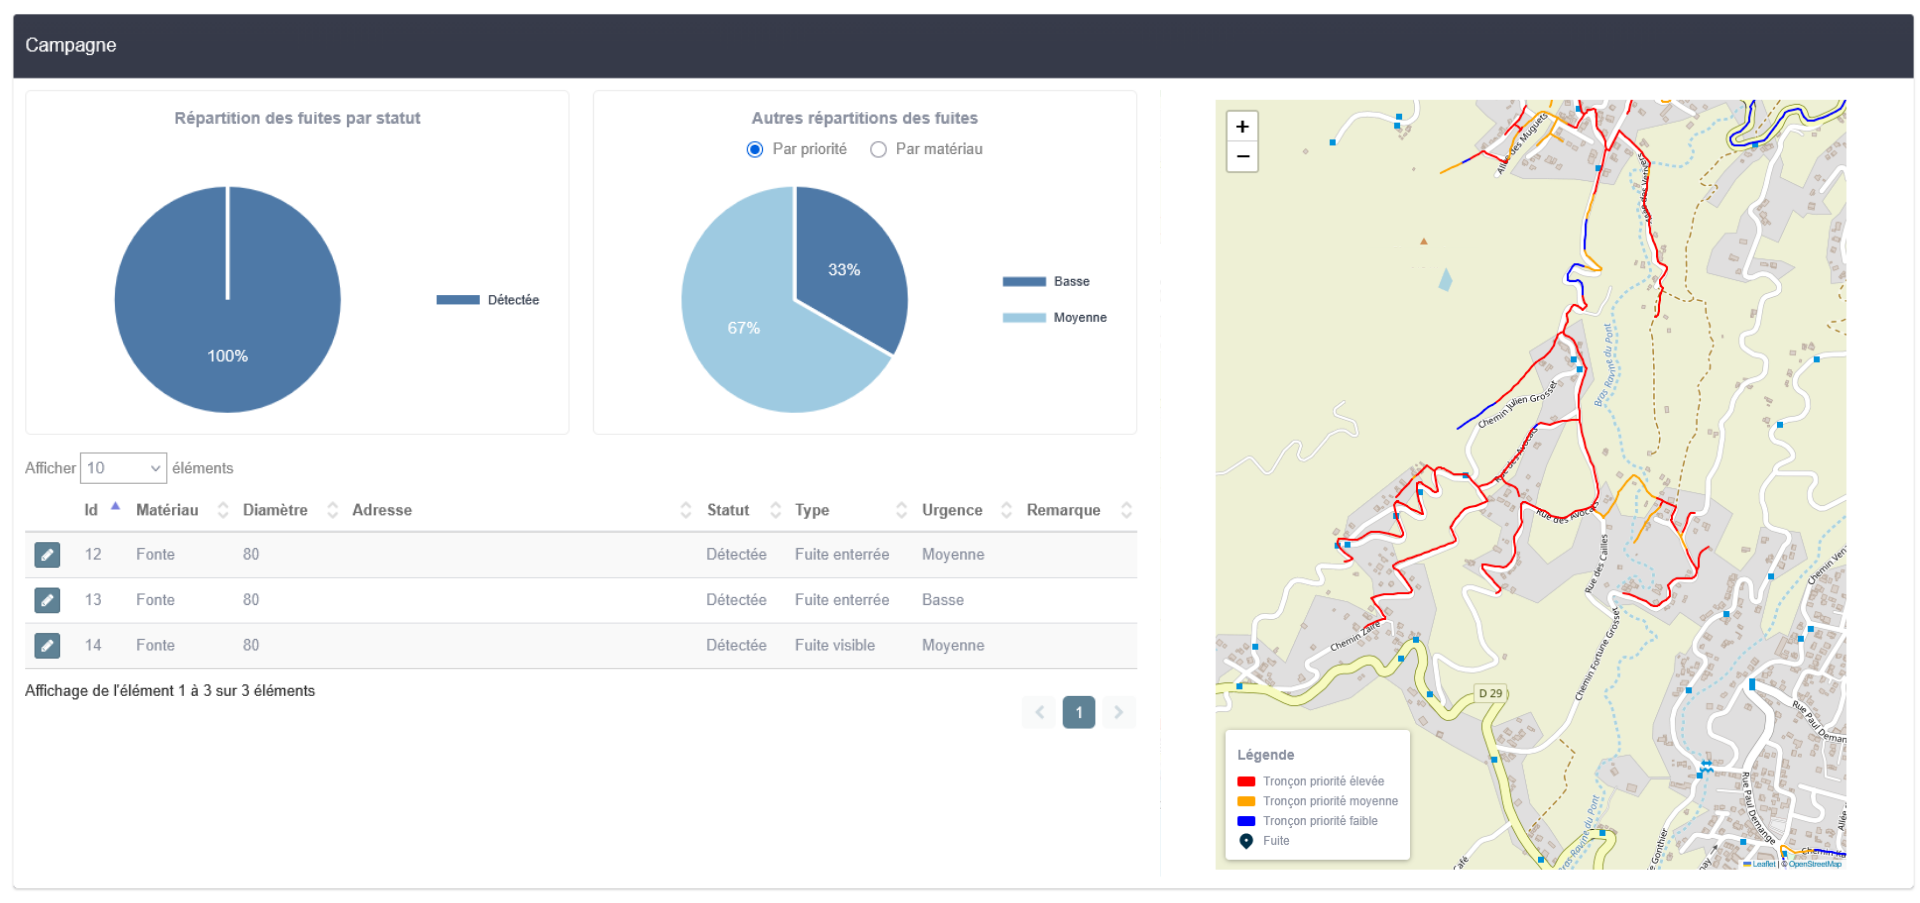The width and height of the screenshot is (1920, 903).
Task: Open the Afficher entries count dropdown
Action: (x=123, y=468)
